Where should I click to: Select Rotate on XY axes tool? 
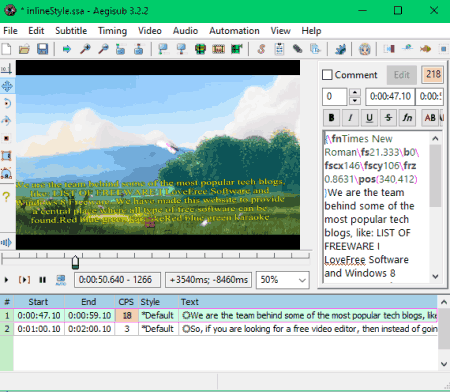(x=7, y=121)
